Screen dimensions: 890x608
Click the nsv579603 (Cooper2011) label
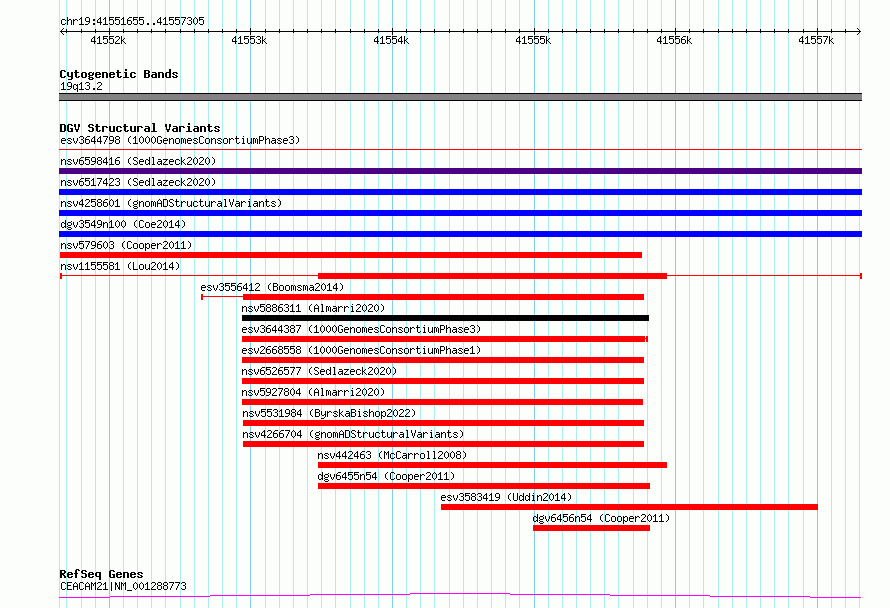(126, 245)
